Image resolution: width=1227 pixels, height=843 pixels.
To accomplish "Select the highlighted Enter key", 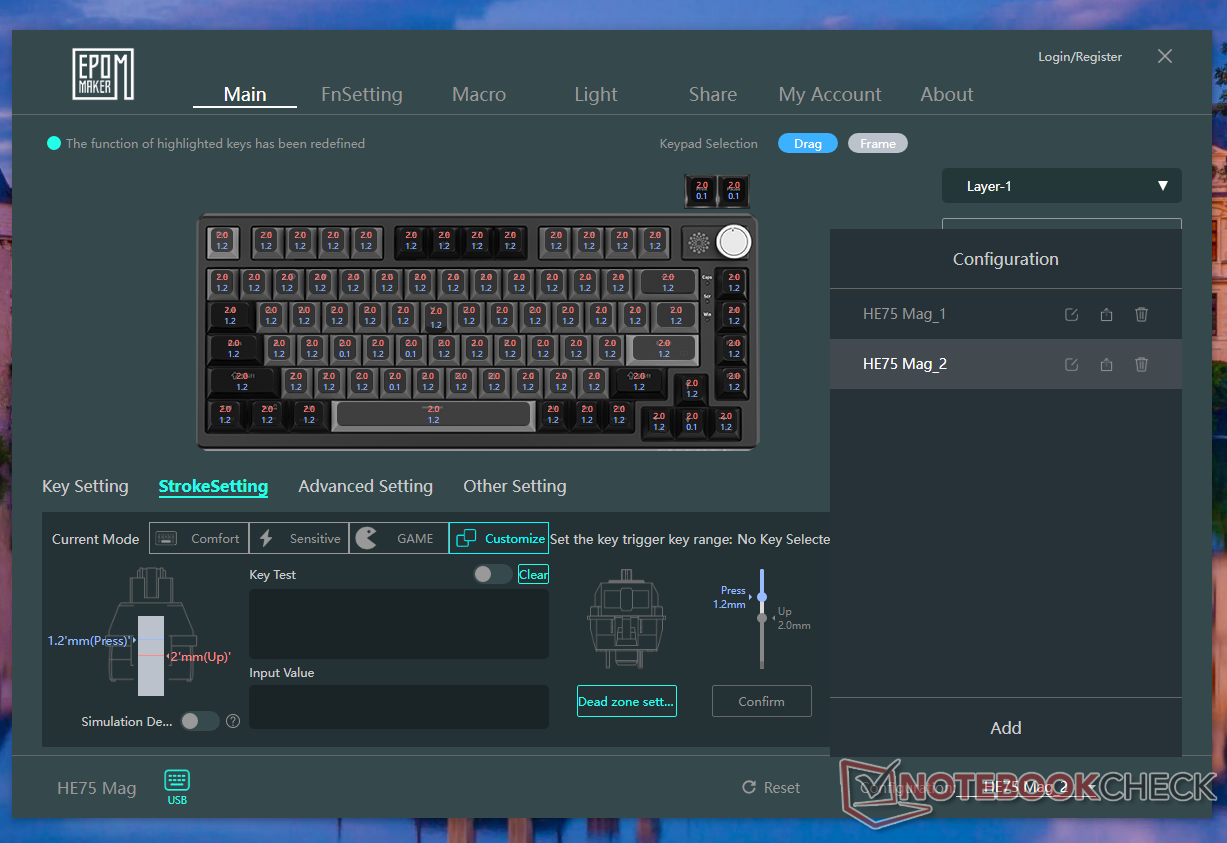I will click(x=663, y=349).
